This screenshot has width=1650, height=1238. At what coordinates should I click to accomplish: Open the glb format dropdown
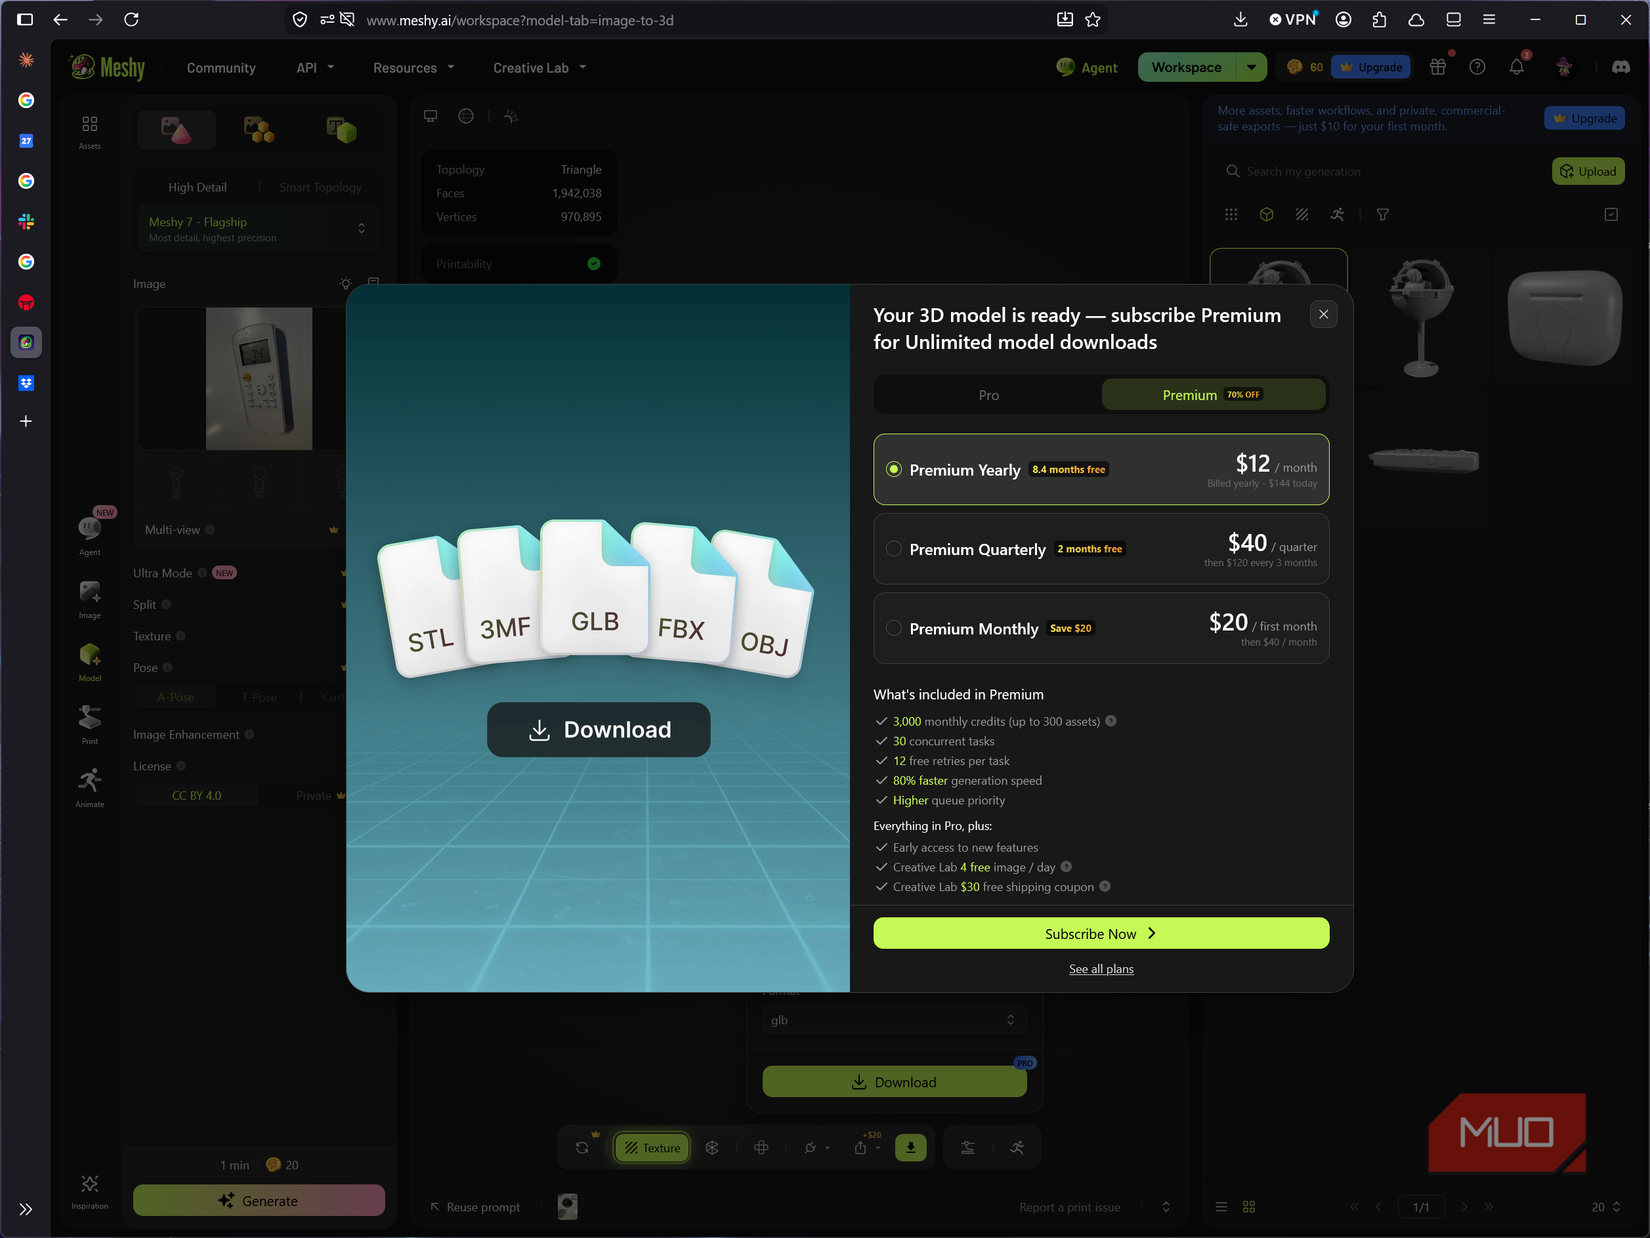[x=894, y=1020]
